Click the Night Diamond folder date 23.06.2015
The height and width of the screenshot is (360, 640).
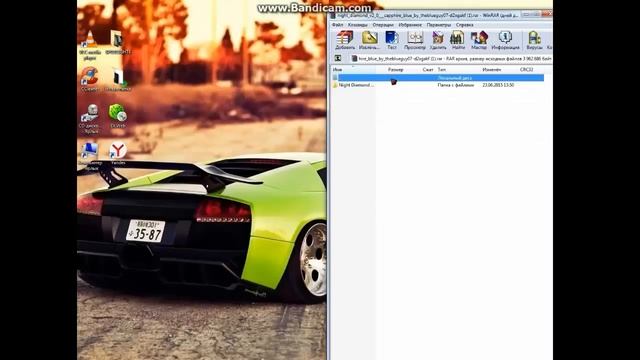(498, 85)
